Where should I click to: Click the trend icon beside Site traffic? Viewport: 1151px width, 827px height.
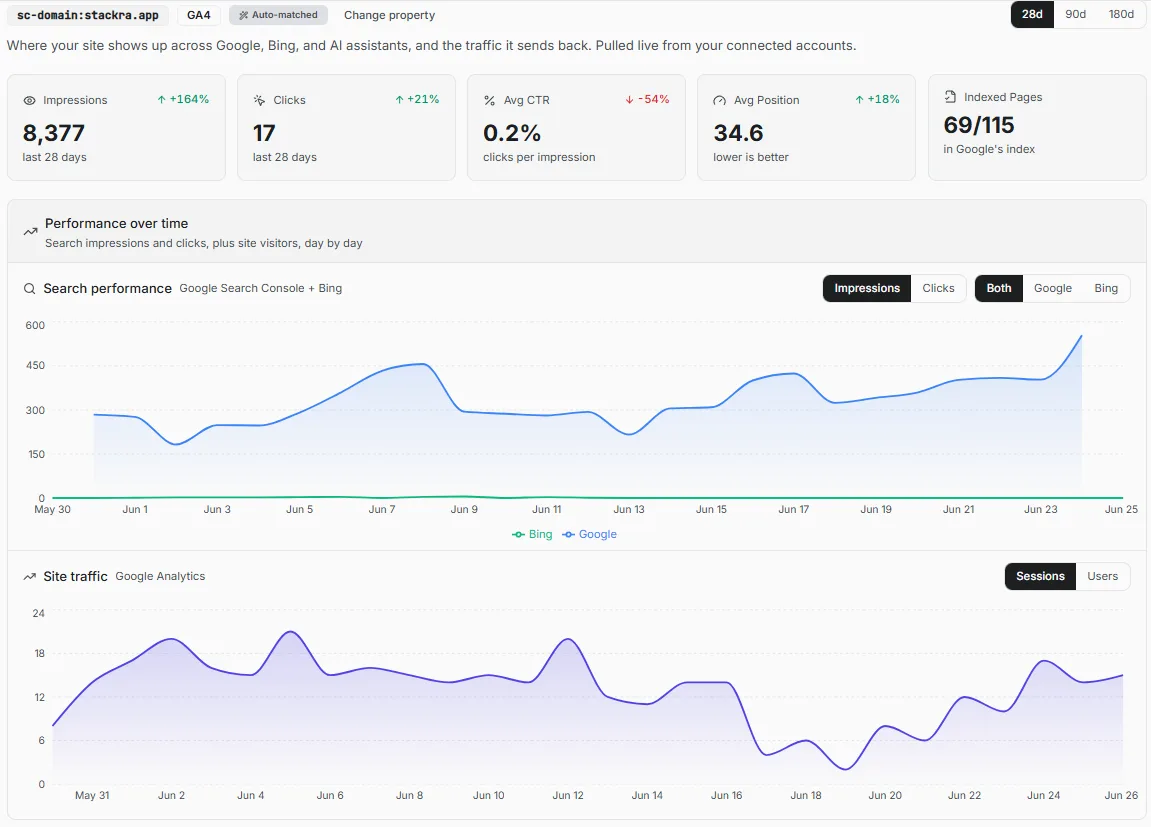point(29,577)
